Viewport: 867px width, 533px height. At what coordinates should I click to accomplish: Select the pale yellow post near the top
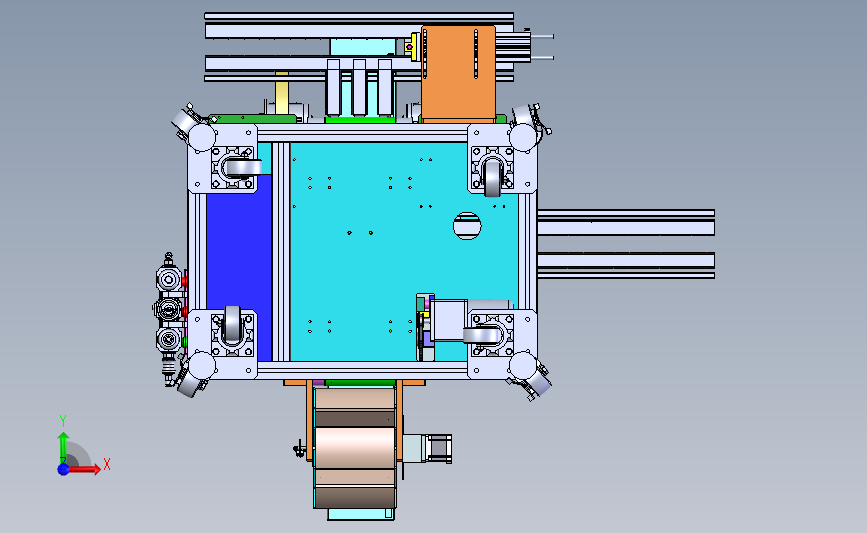click(281, 94)
